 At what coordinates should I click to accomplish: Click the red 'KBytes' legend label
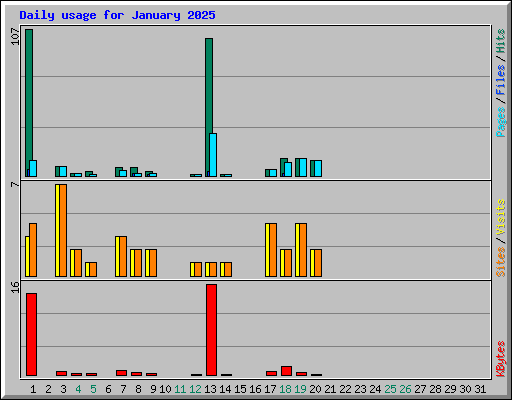501,359
